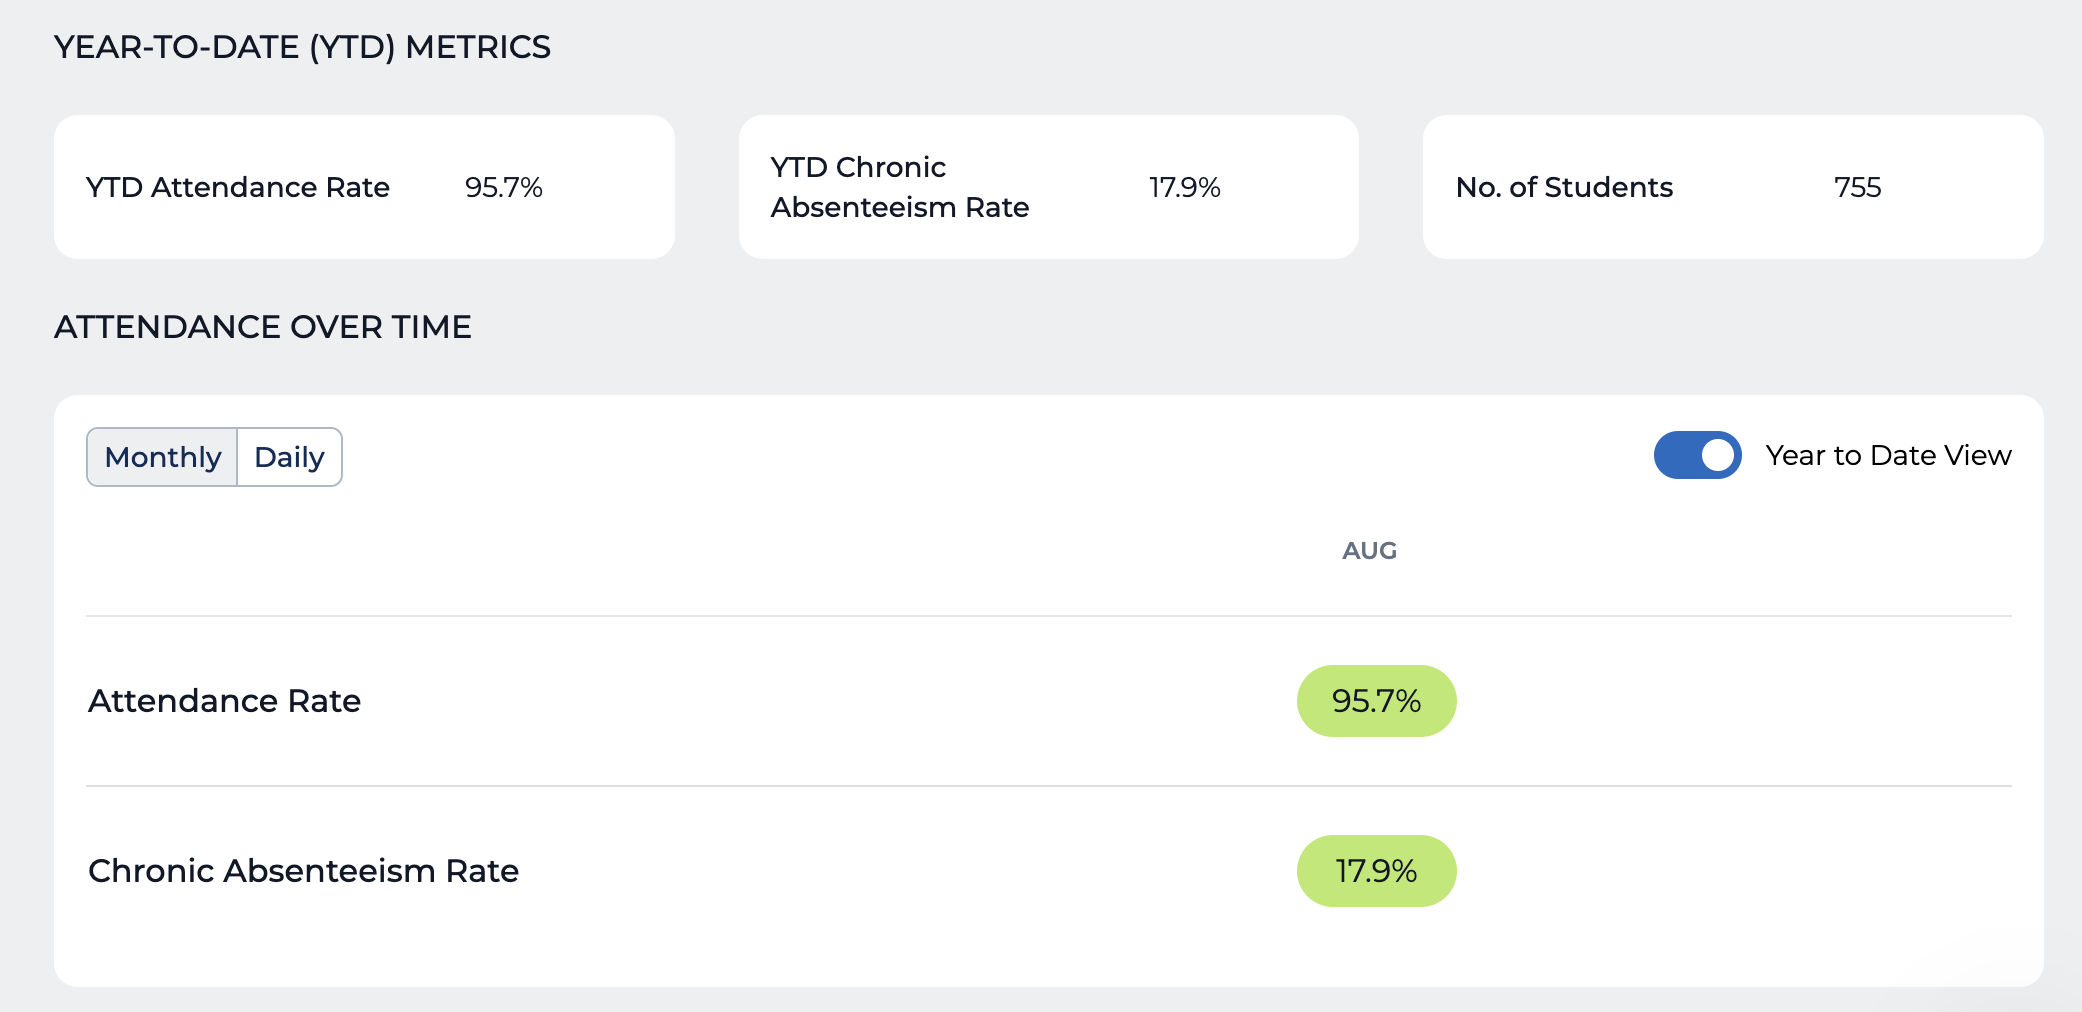Image resolution: width=2082 pixels, height=1012 pixels.
Task: Click the Chronic Absenteeism Rate row label
Action: pos(303,871)
